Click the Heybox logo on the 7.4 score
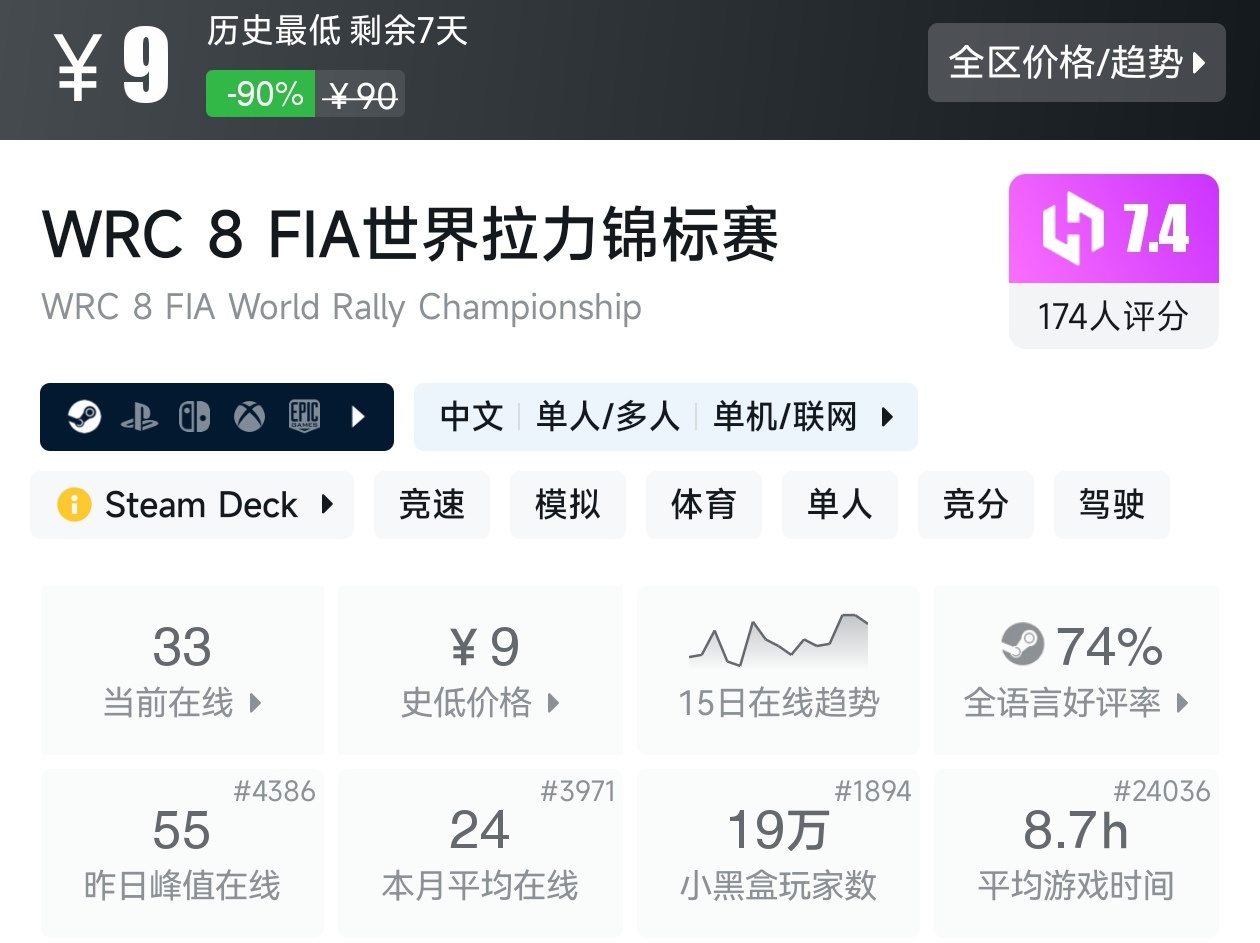1260x943 pixels. [x=1072, y=228]
